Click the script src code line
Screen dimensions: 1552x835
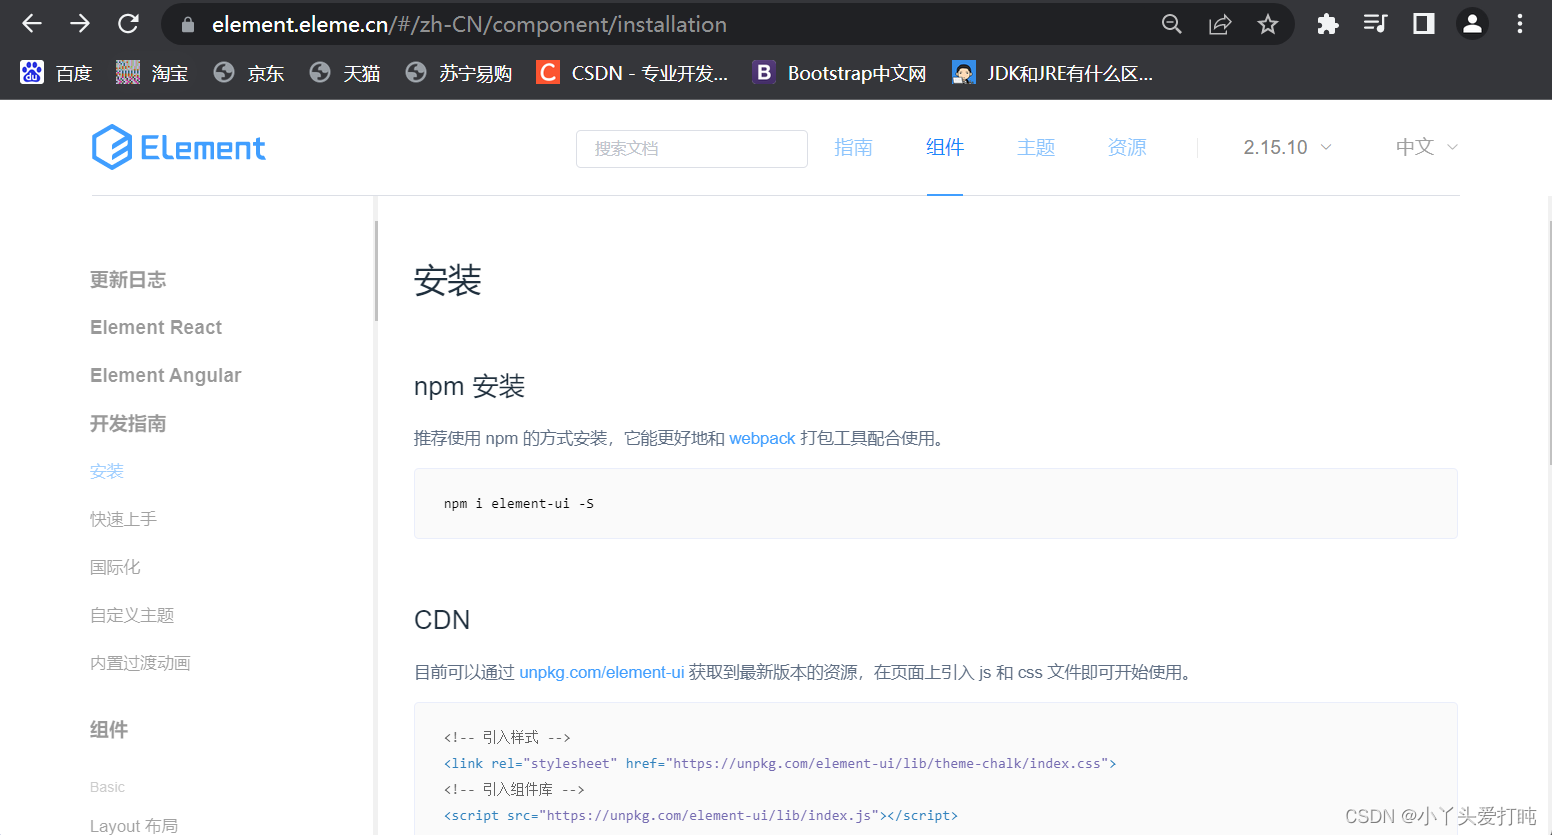pos(701,815)
